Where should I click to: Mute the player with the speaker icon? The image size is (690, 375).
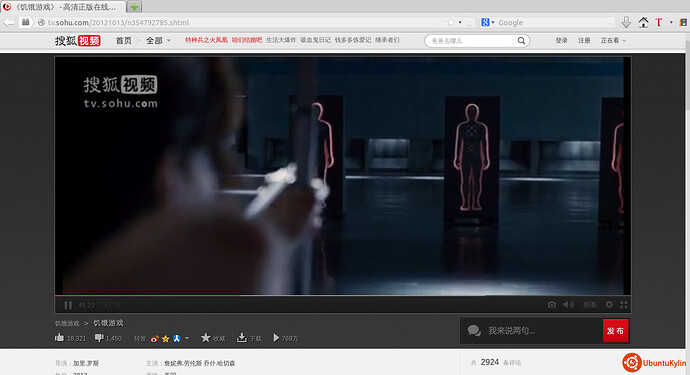[x=568, y=305]
